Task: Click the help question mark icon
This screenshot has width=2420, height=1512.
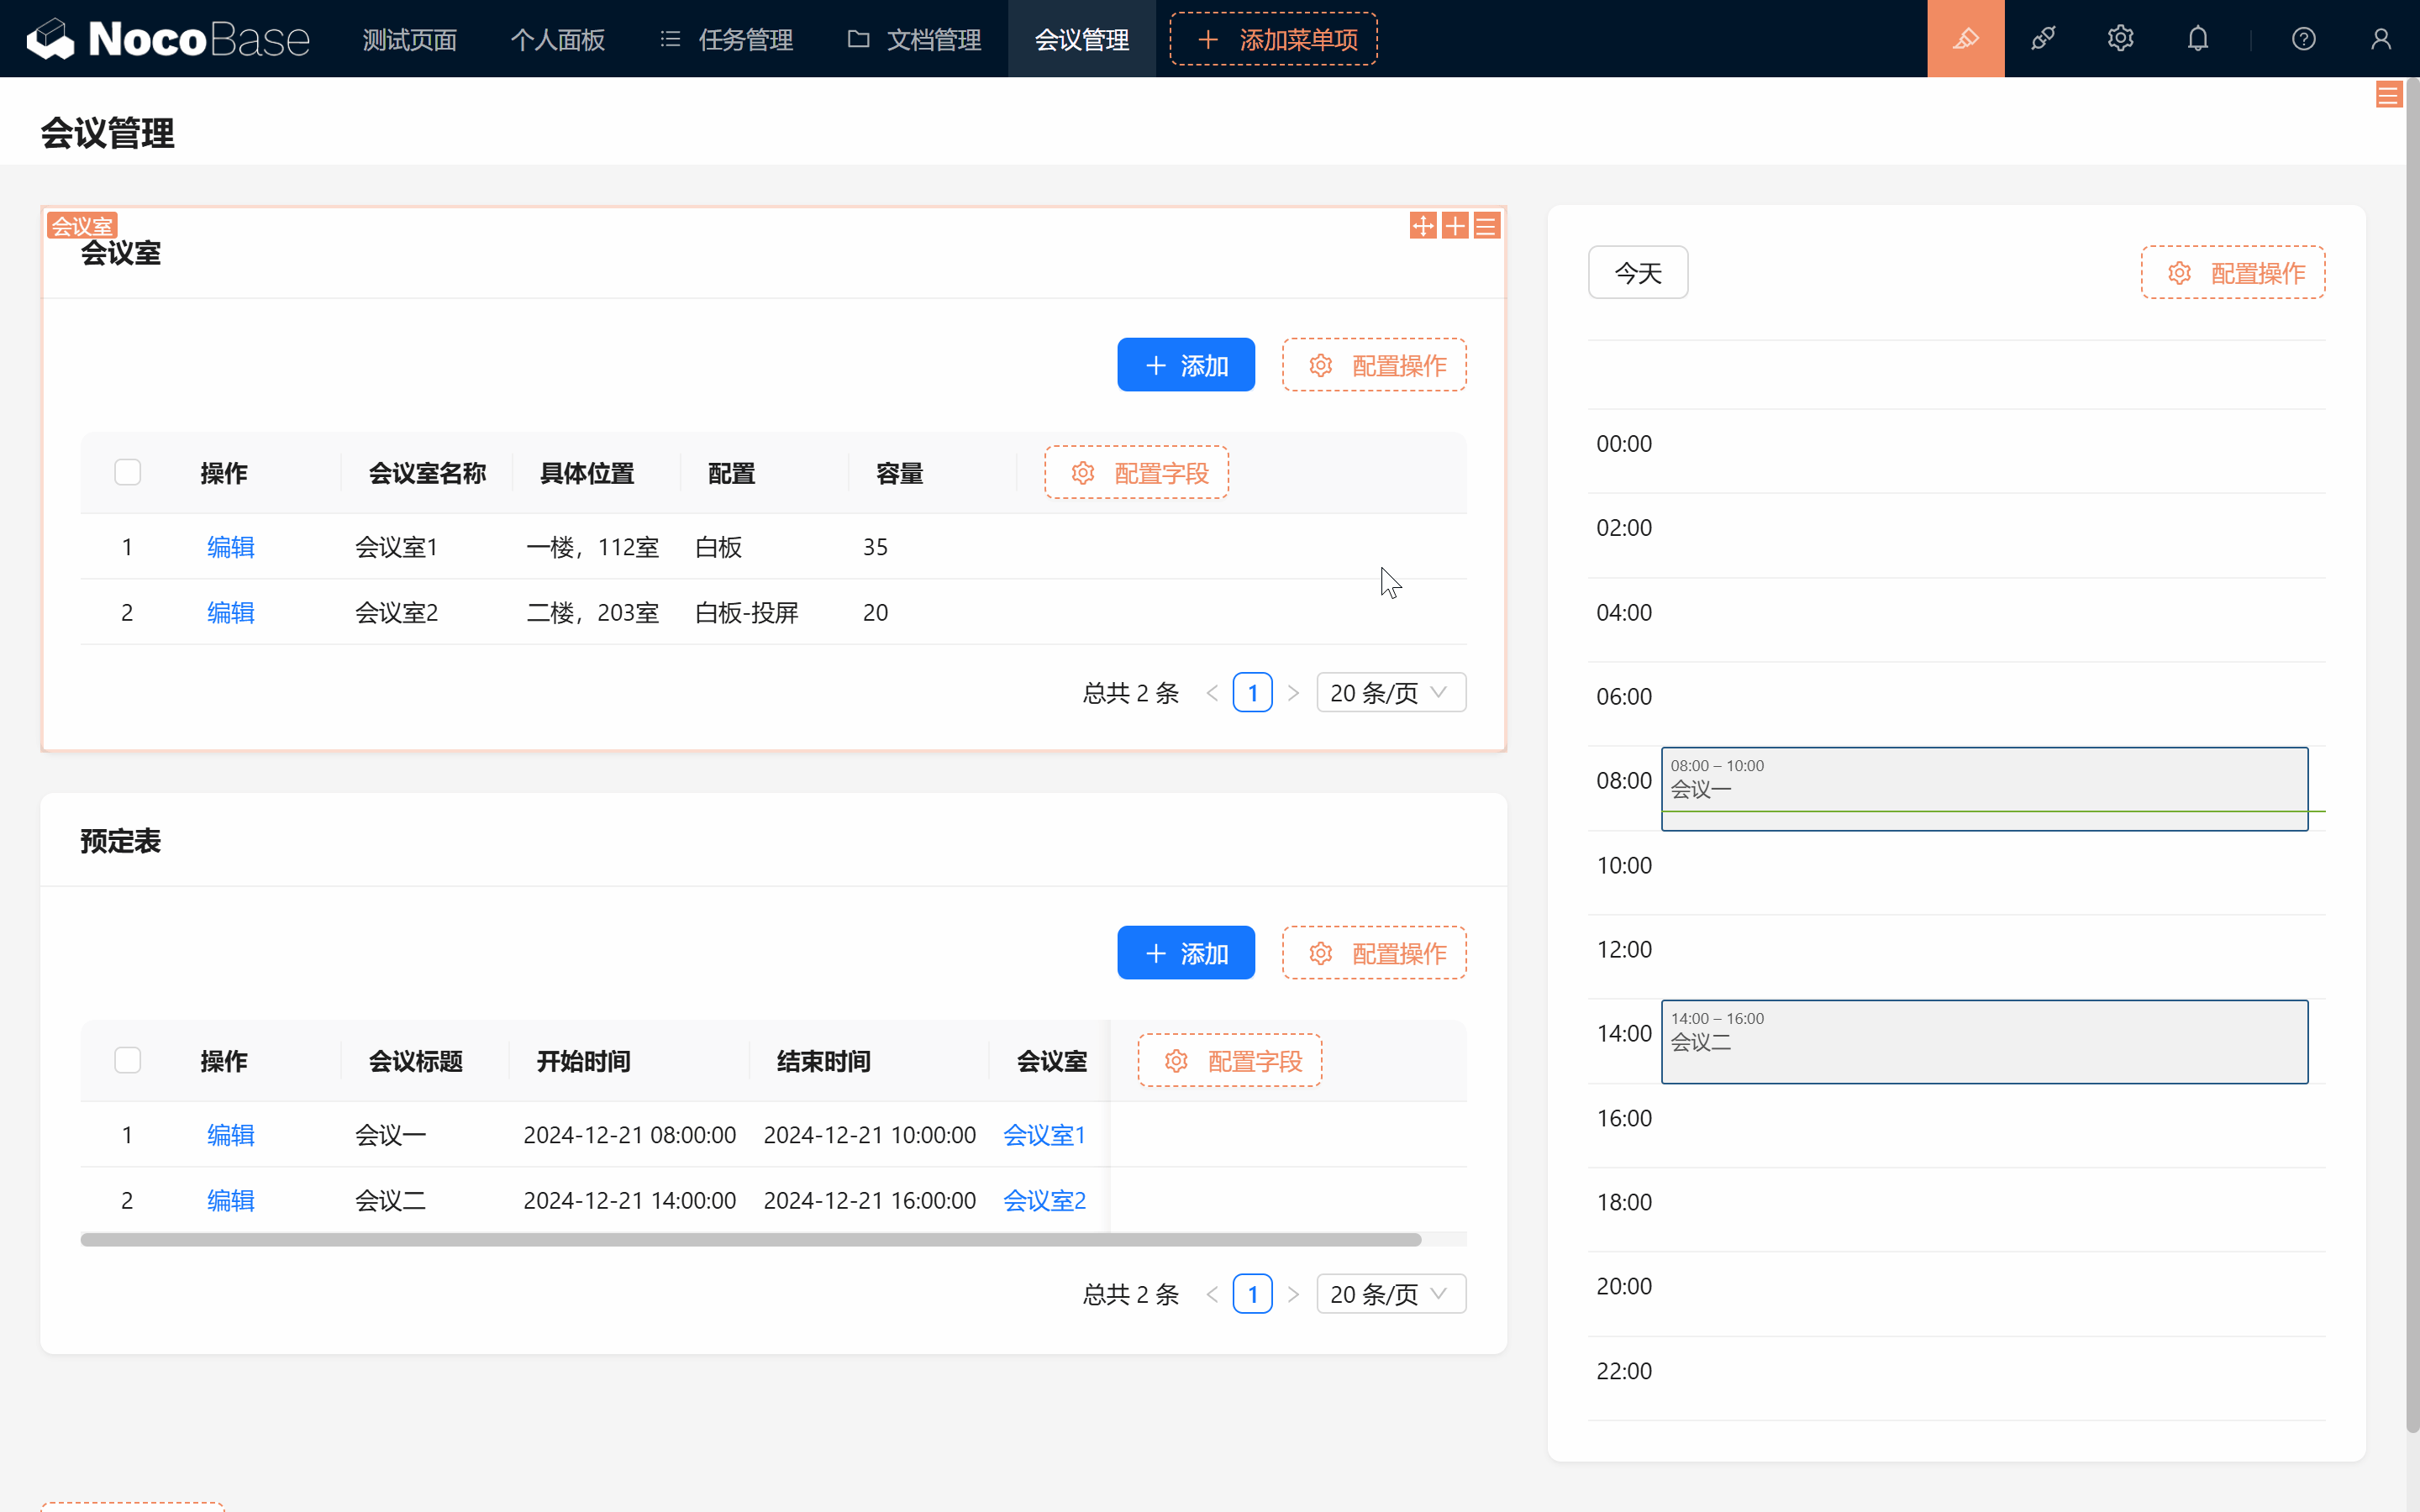Action: tap(2303, 39)
